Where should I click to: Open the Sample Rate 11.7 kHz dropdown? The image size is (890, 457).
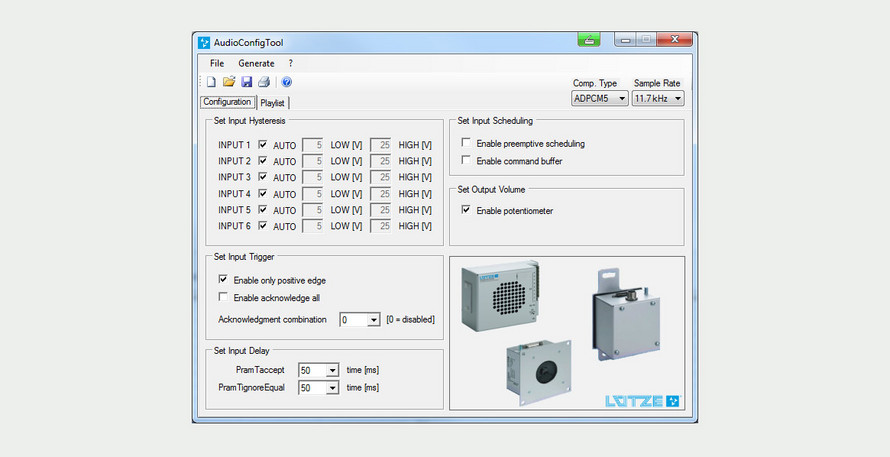[x=658, y=99]
